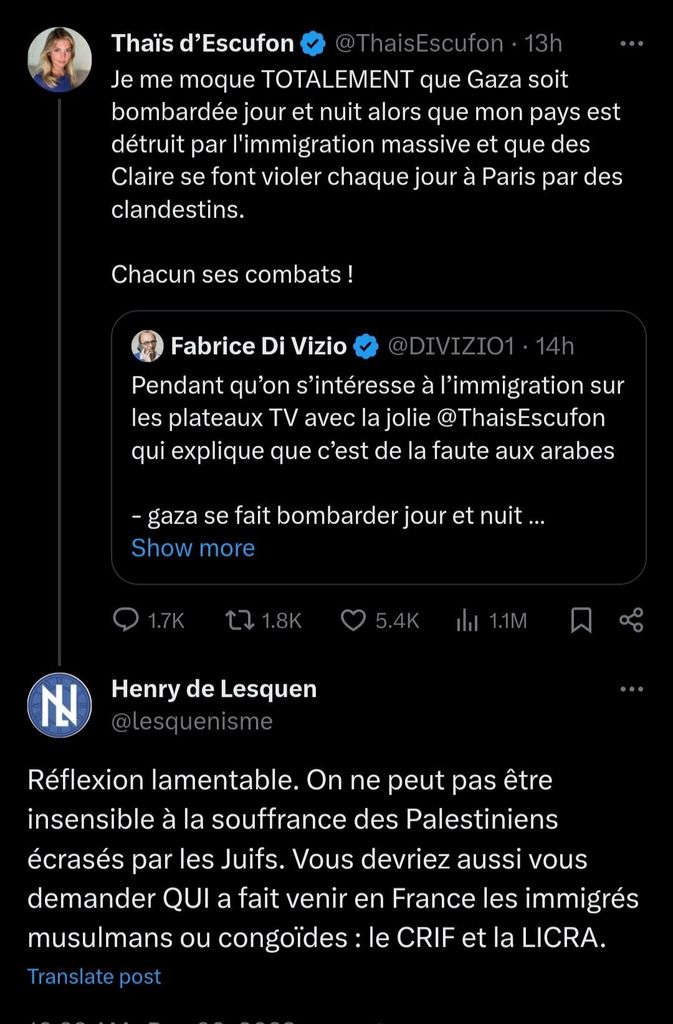This screenshot has width=673, height=1024.
Task: Open the more options menu on top post
Action: tap(631, 44)
